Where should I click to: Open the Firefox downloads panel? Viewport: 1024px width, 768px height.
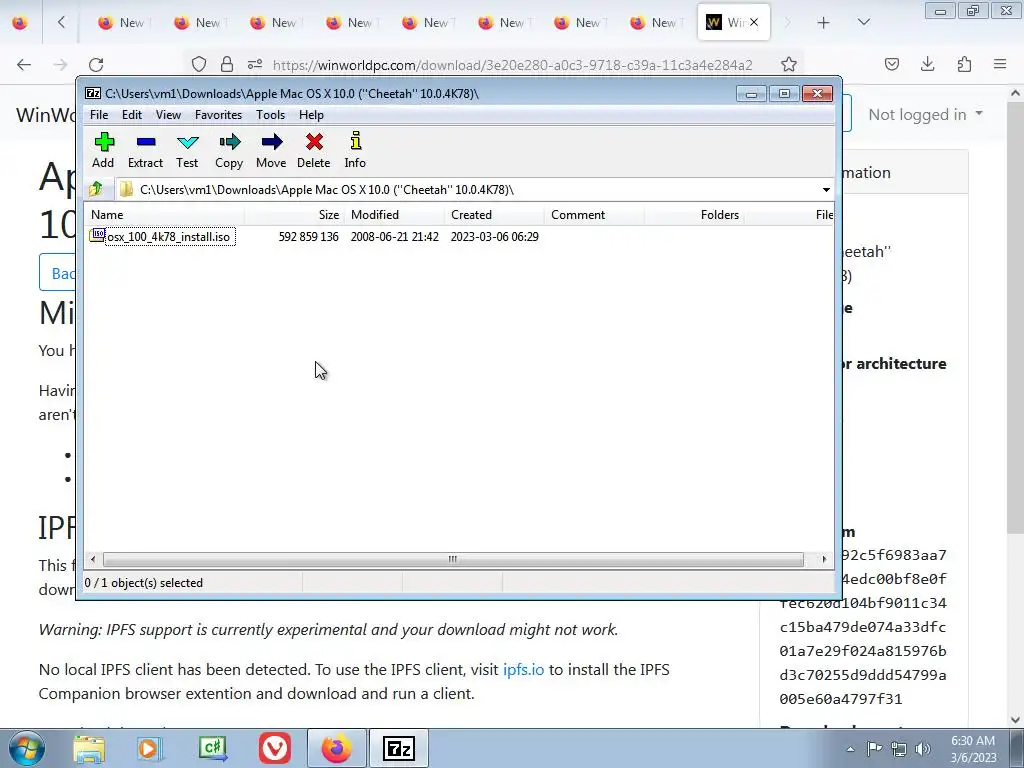(927, 64)
